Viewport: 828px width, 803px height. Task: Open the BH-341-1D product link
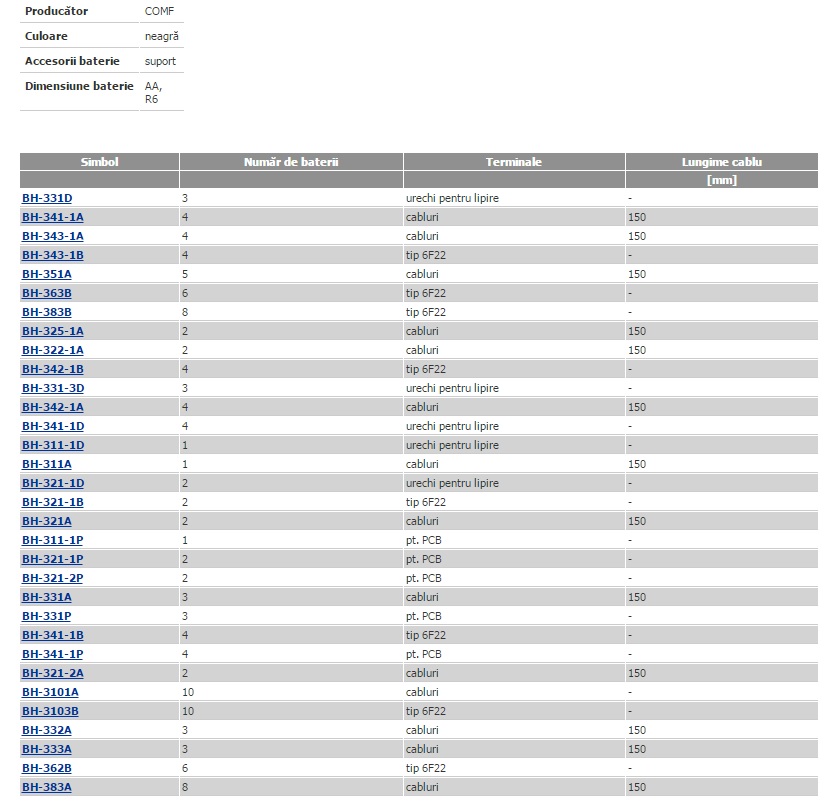(x=53, y=426)
